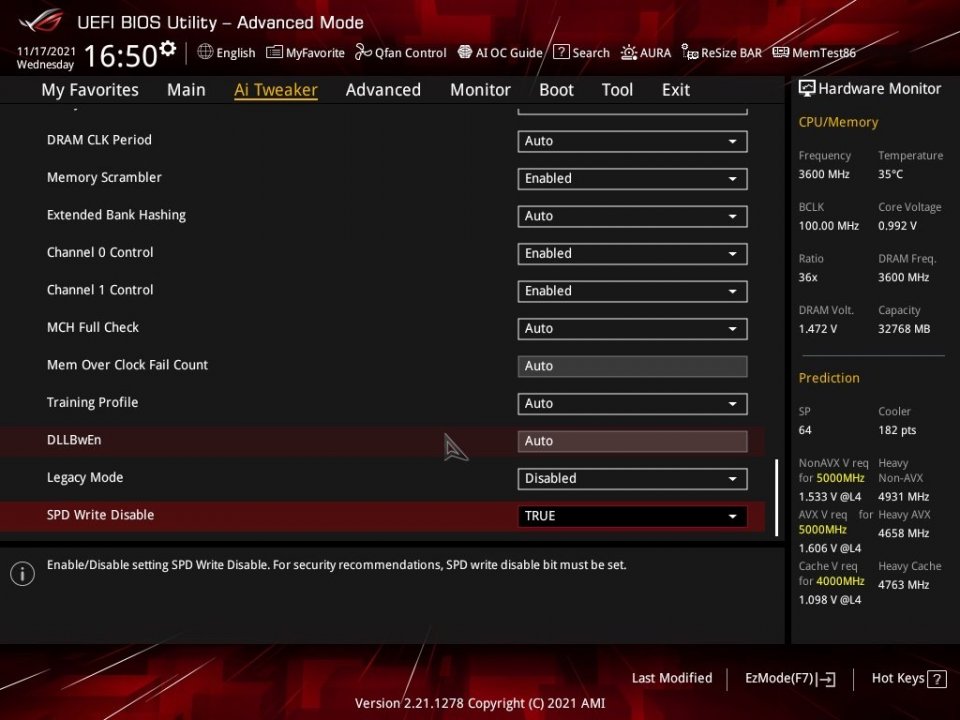Launch AI OC Guide icon

465,52
